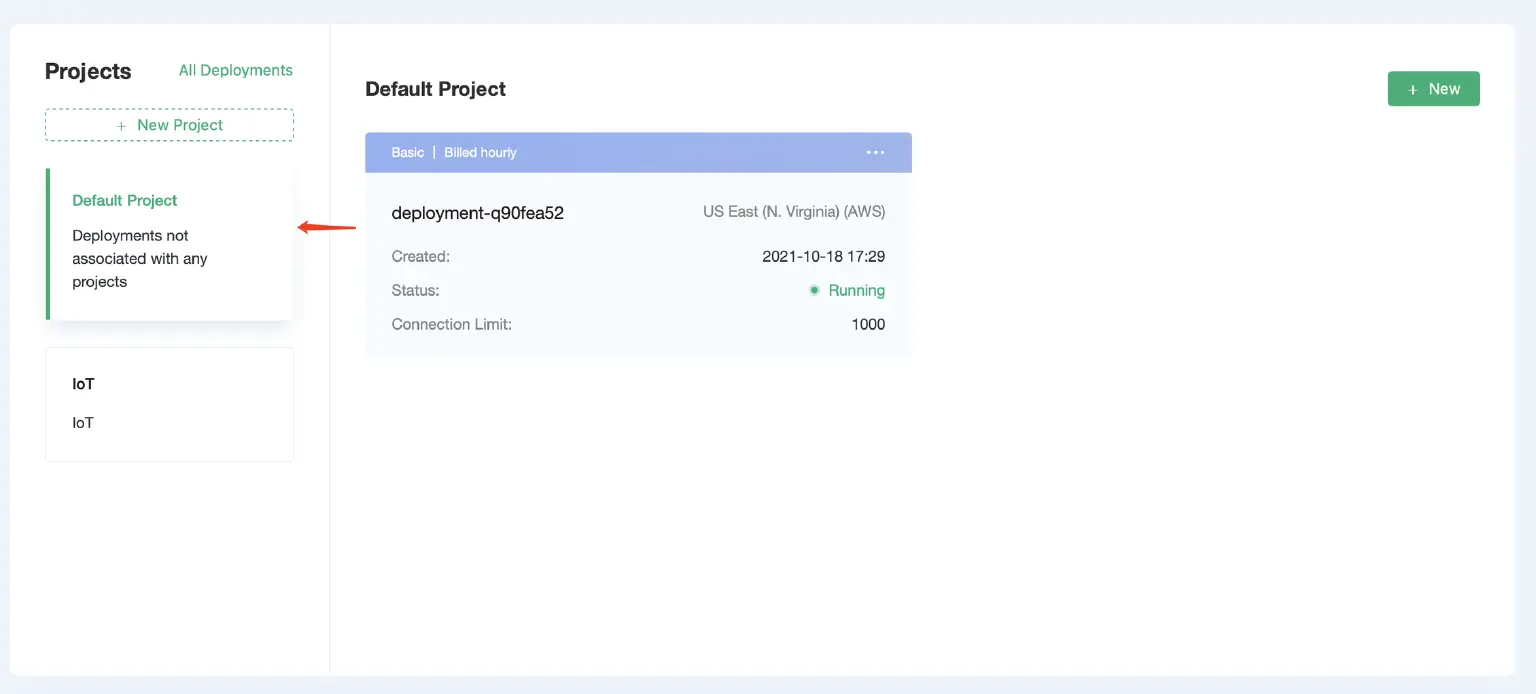This screenshot has height=694, width=1536.
Task: Click the green indicator bar beside Default Project
Action: 47,243
